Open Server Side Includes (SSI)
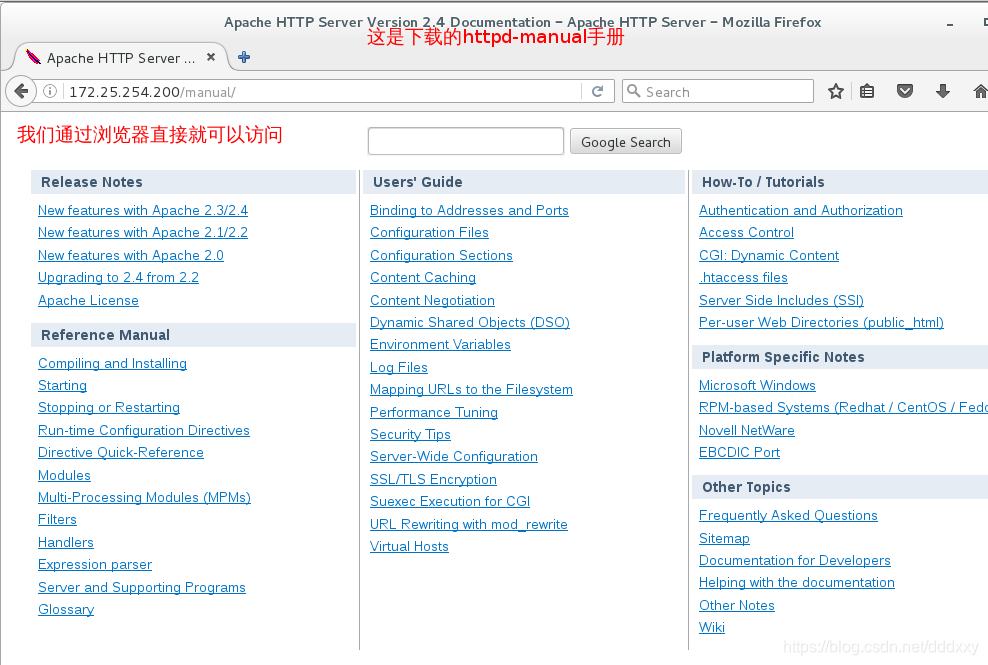Image resolution: width=988 pixels, height=665 pixels. pyautogui.click(x=781, y=300)
